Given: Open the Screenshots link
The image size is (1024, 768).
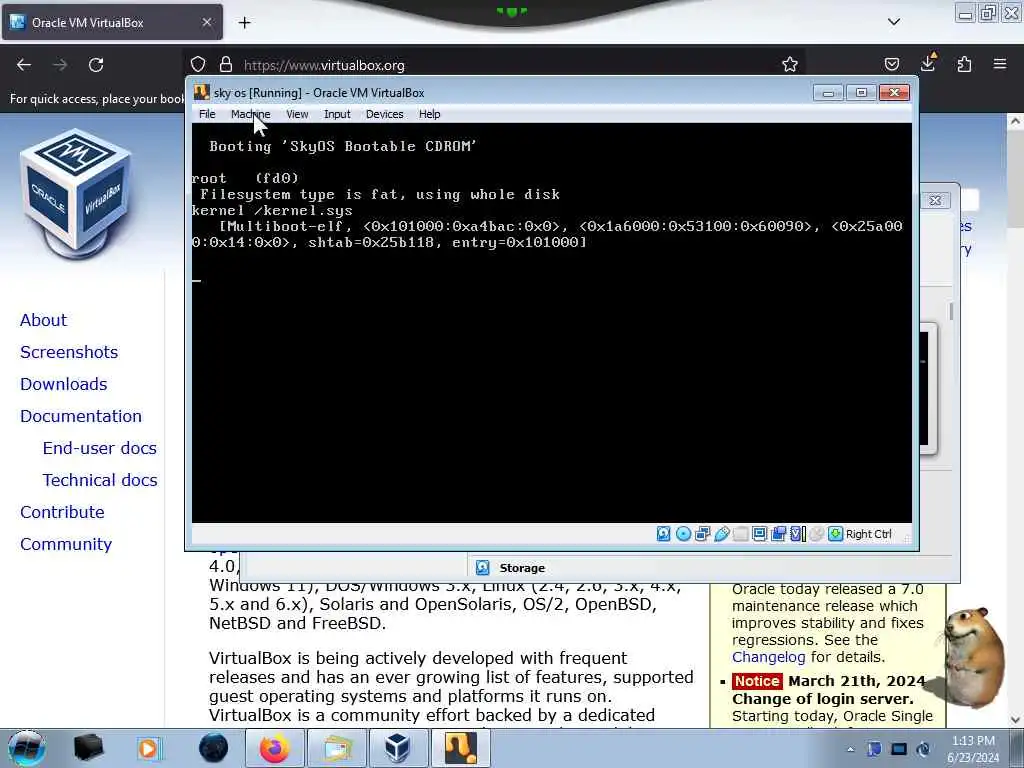Looking at the screenshot, I should [69, 352].
